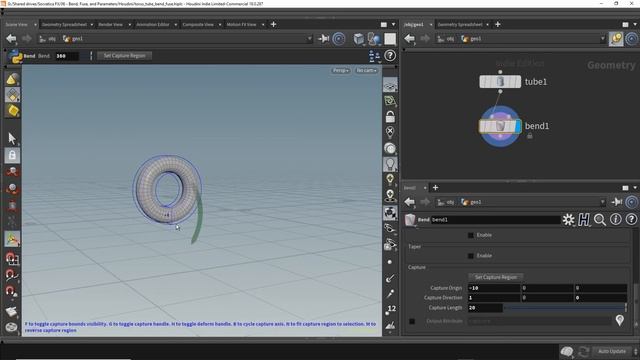Open the 'No cam' camera dropdown
The height and width of the screenshot is (360, 640).
click(x=366, y=71)
